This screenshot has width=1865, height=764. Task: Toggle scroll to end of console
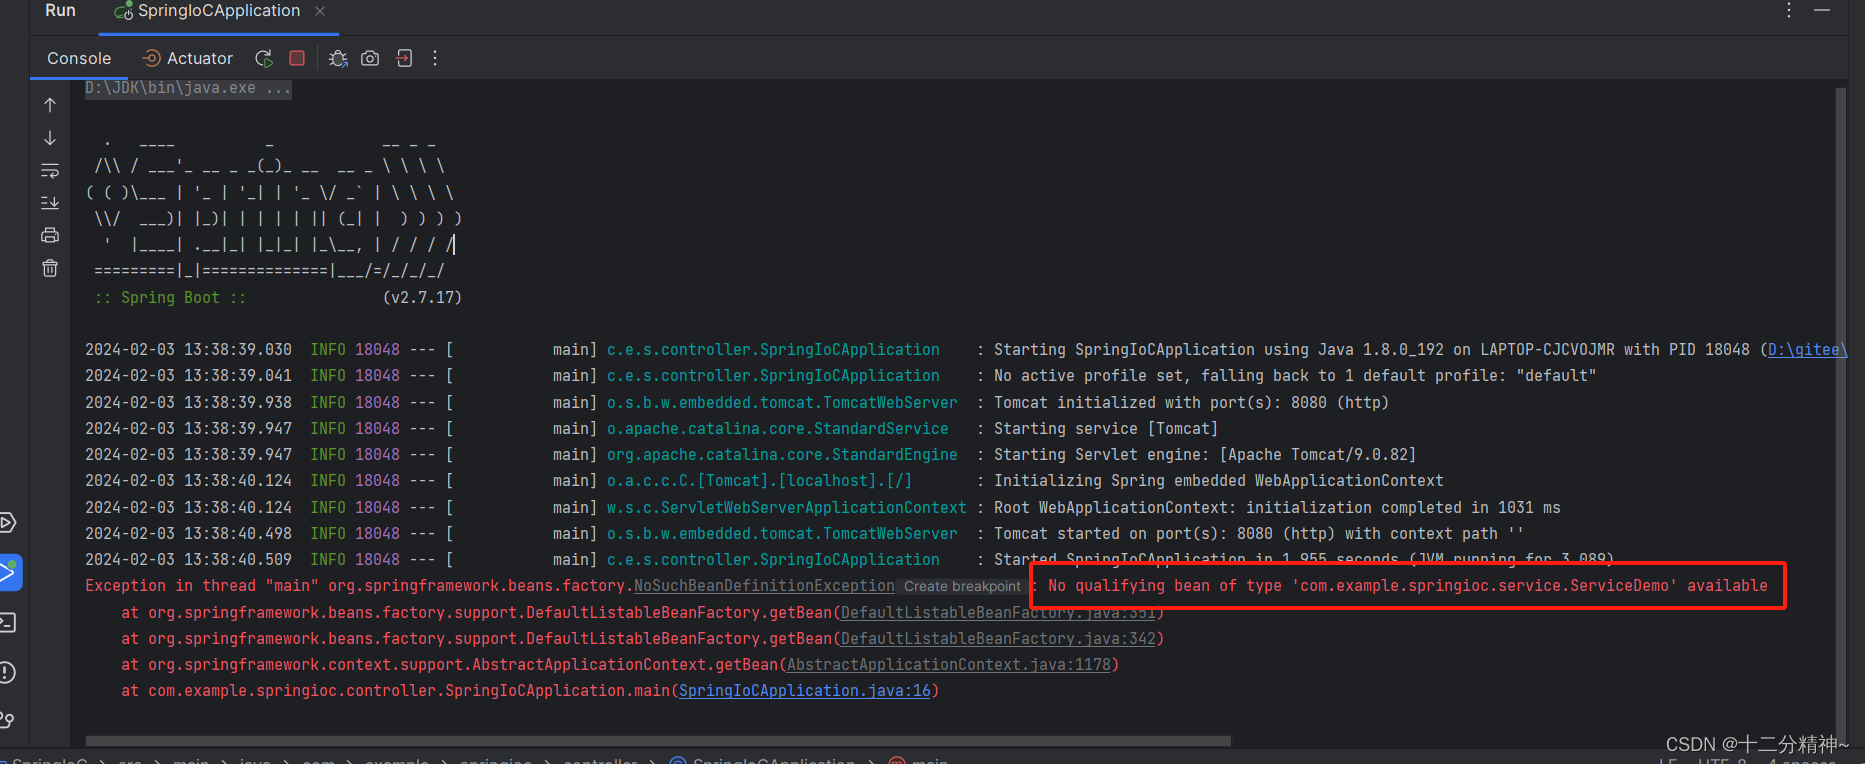point(50,203)
